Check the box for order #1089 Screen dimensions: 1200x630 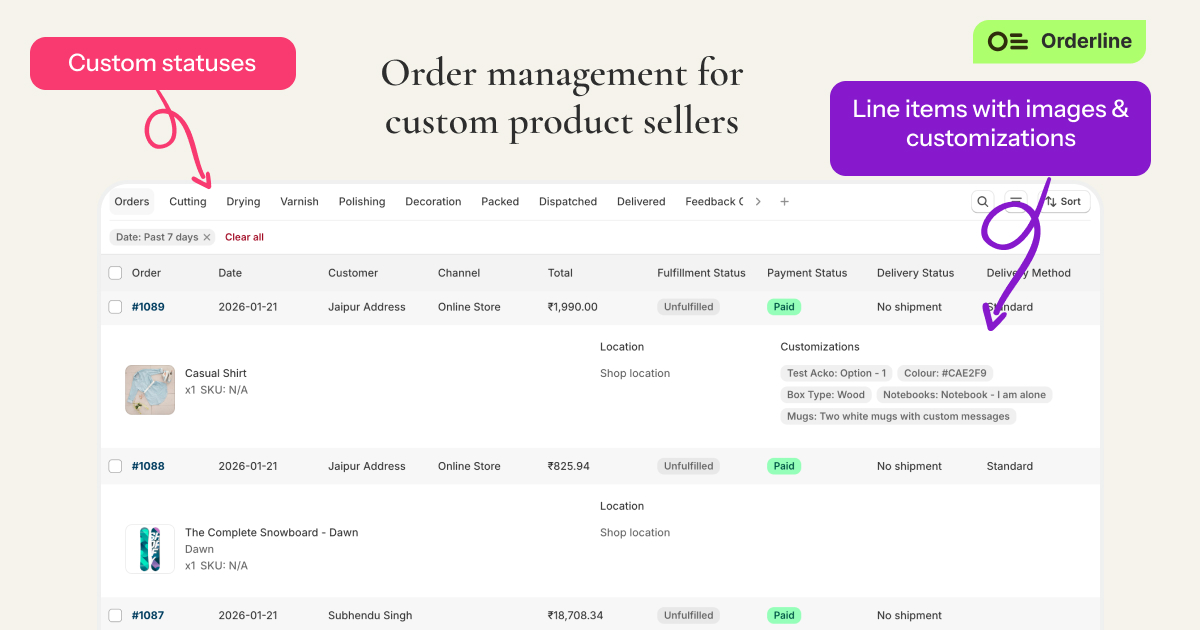click(115, 307)
